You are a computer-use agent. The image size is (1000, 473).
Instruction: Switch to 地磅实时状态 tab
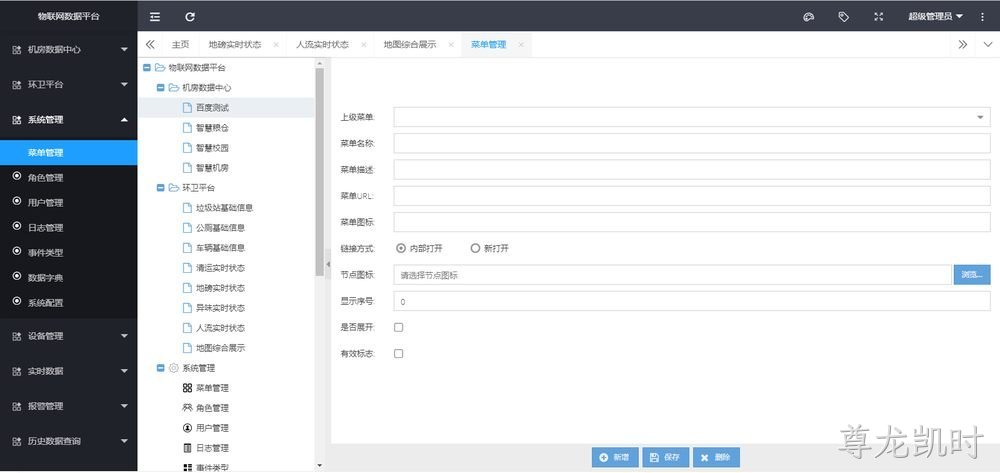(x=235, y=45)
